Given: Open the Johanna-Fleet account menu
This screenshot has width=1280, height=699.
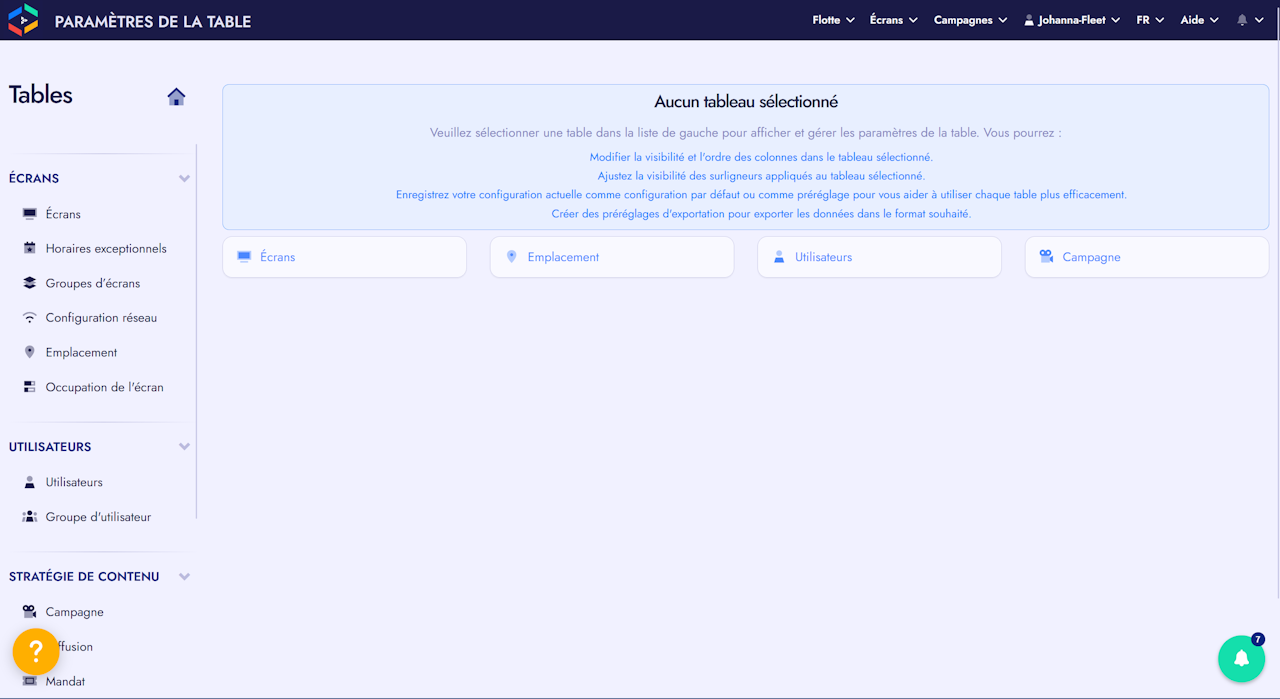Looking at the screenshot, I should tap(1071, 20).
